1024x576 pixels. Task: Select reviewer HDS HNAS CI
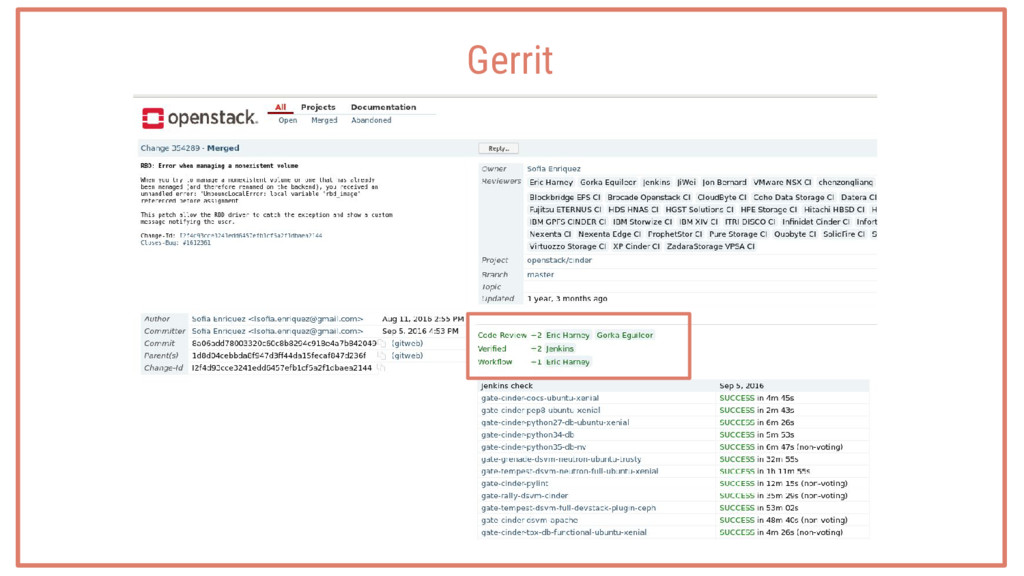click(633, 210)
